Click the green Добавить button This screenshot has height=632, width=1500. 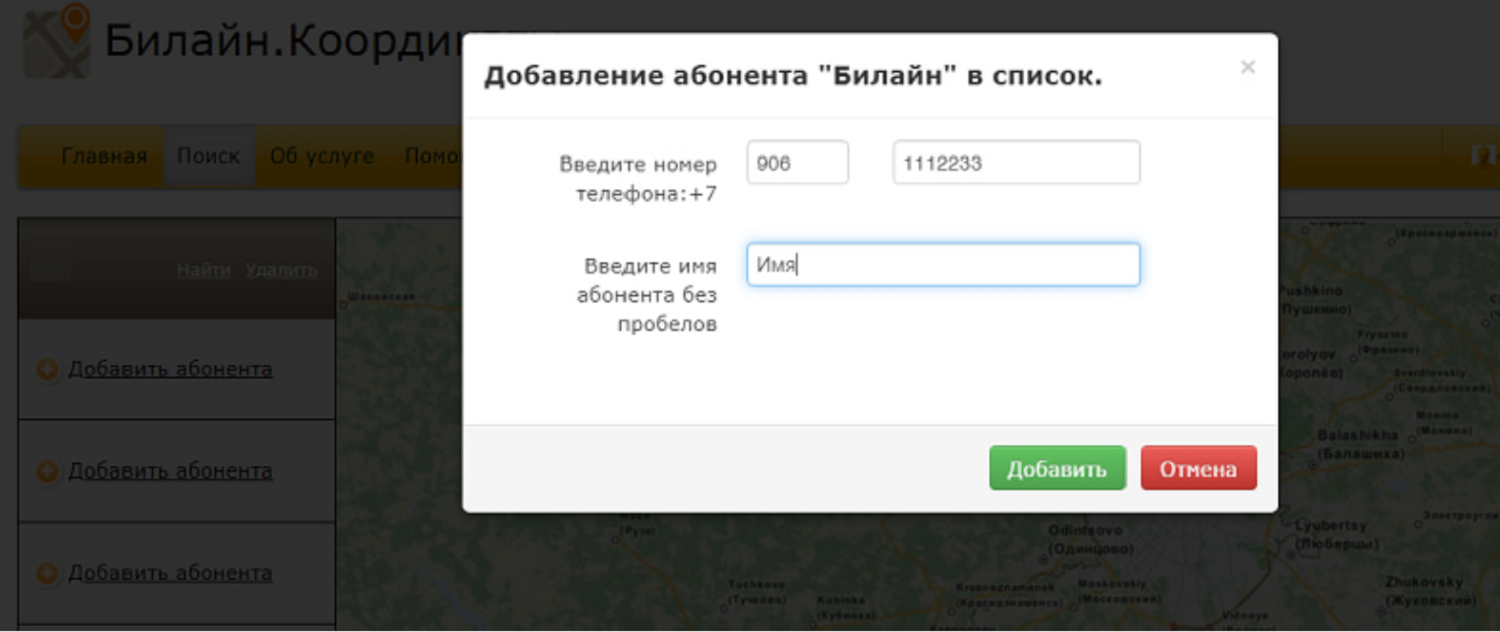[x=1057, y=468]
